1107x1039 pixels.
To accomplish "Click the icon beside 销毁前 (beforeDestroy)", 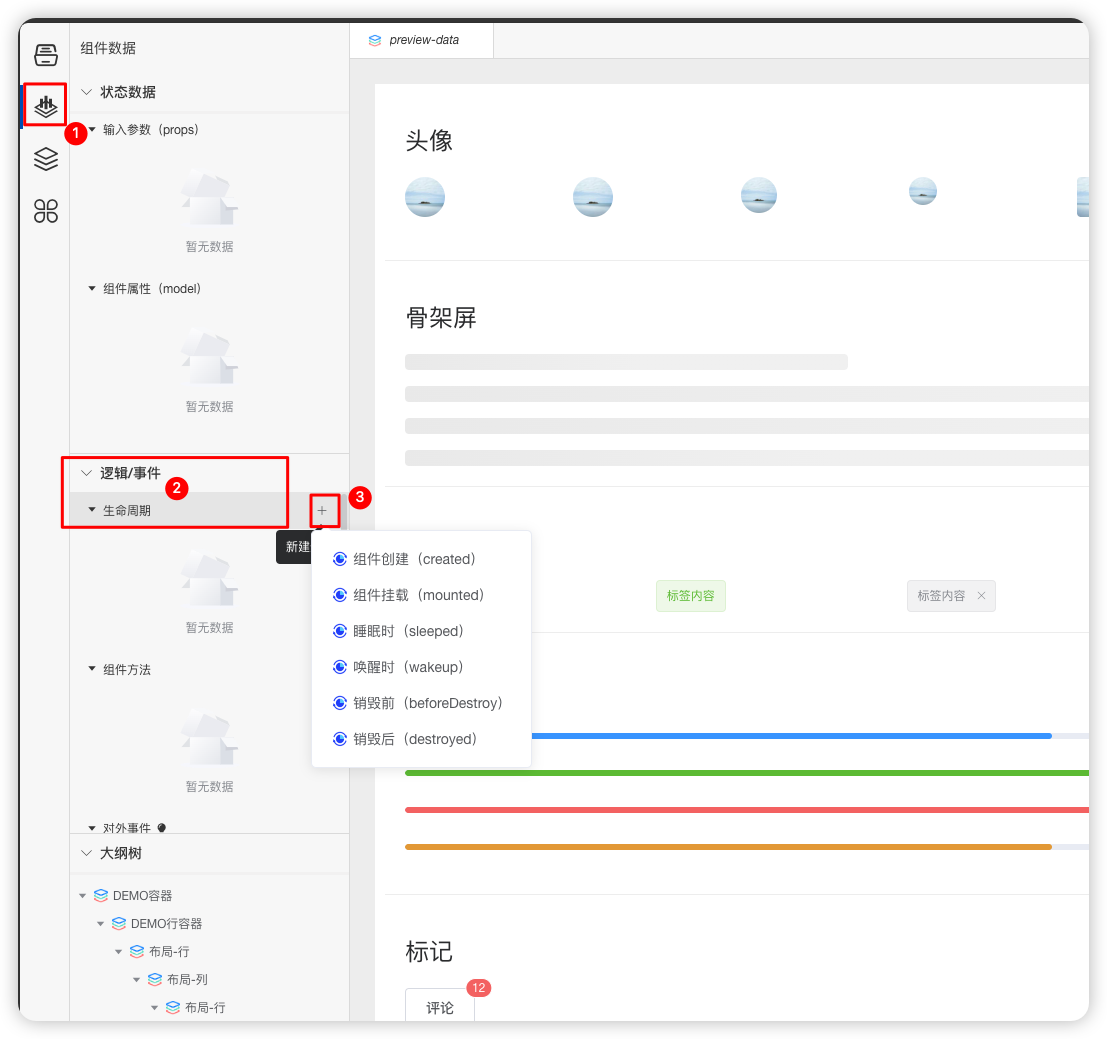I will coord(340,703).
